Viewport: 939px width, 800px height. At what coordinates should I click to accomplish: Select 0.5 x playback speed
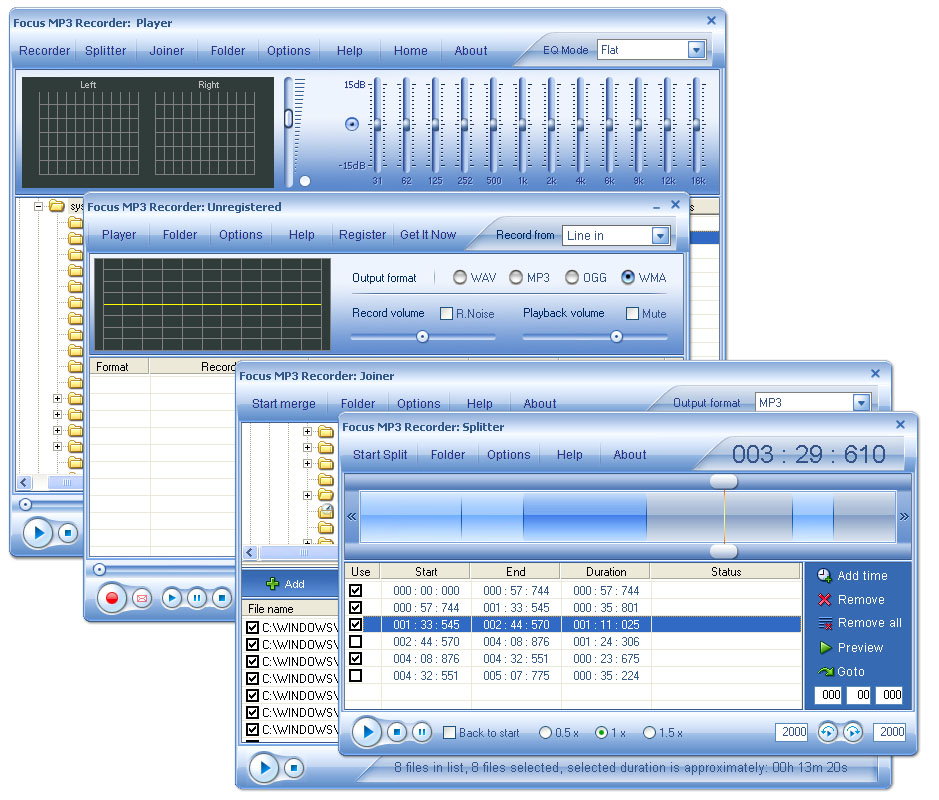coord(545,732)
